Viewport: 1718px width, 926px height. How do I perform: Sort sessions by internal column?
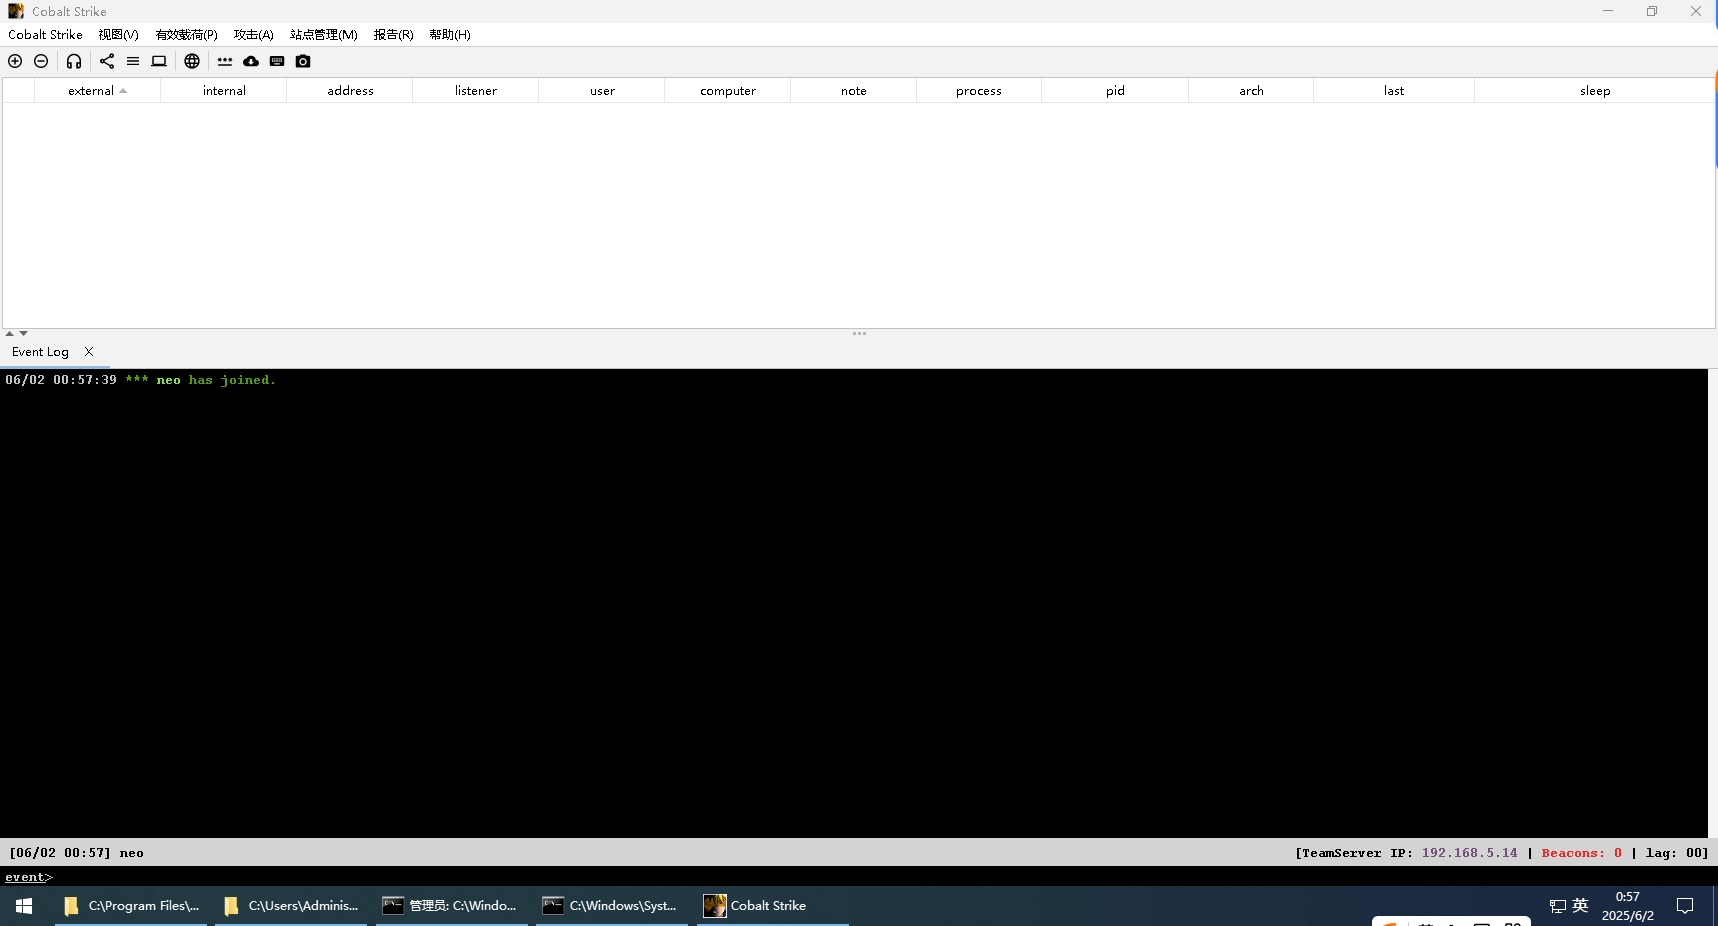point(224,90)
